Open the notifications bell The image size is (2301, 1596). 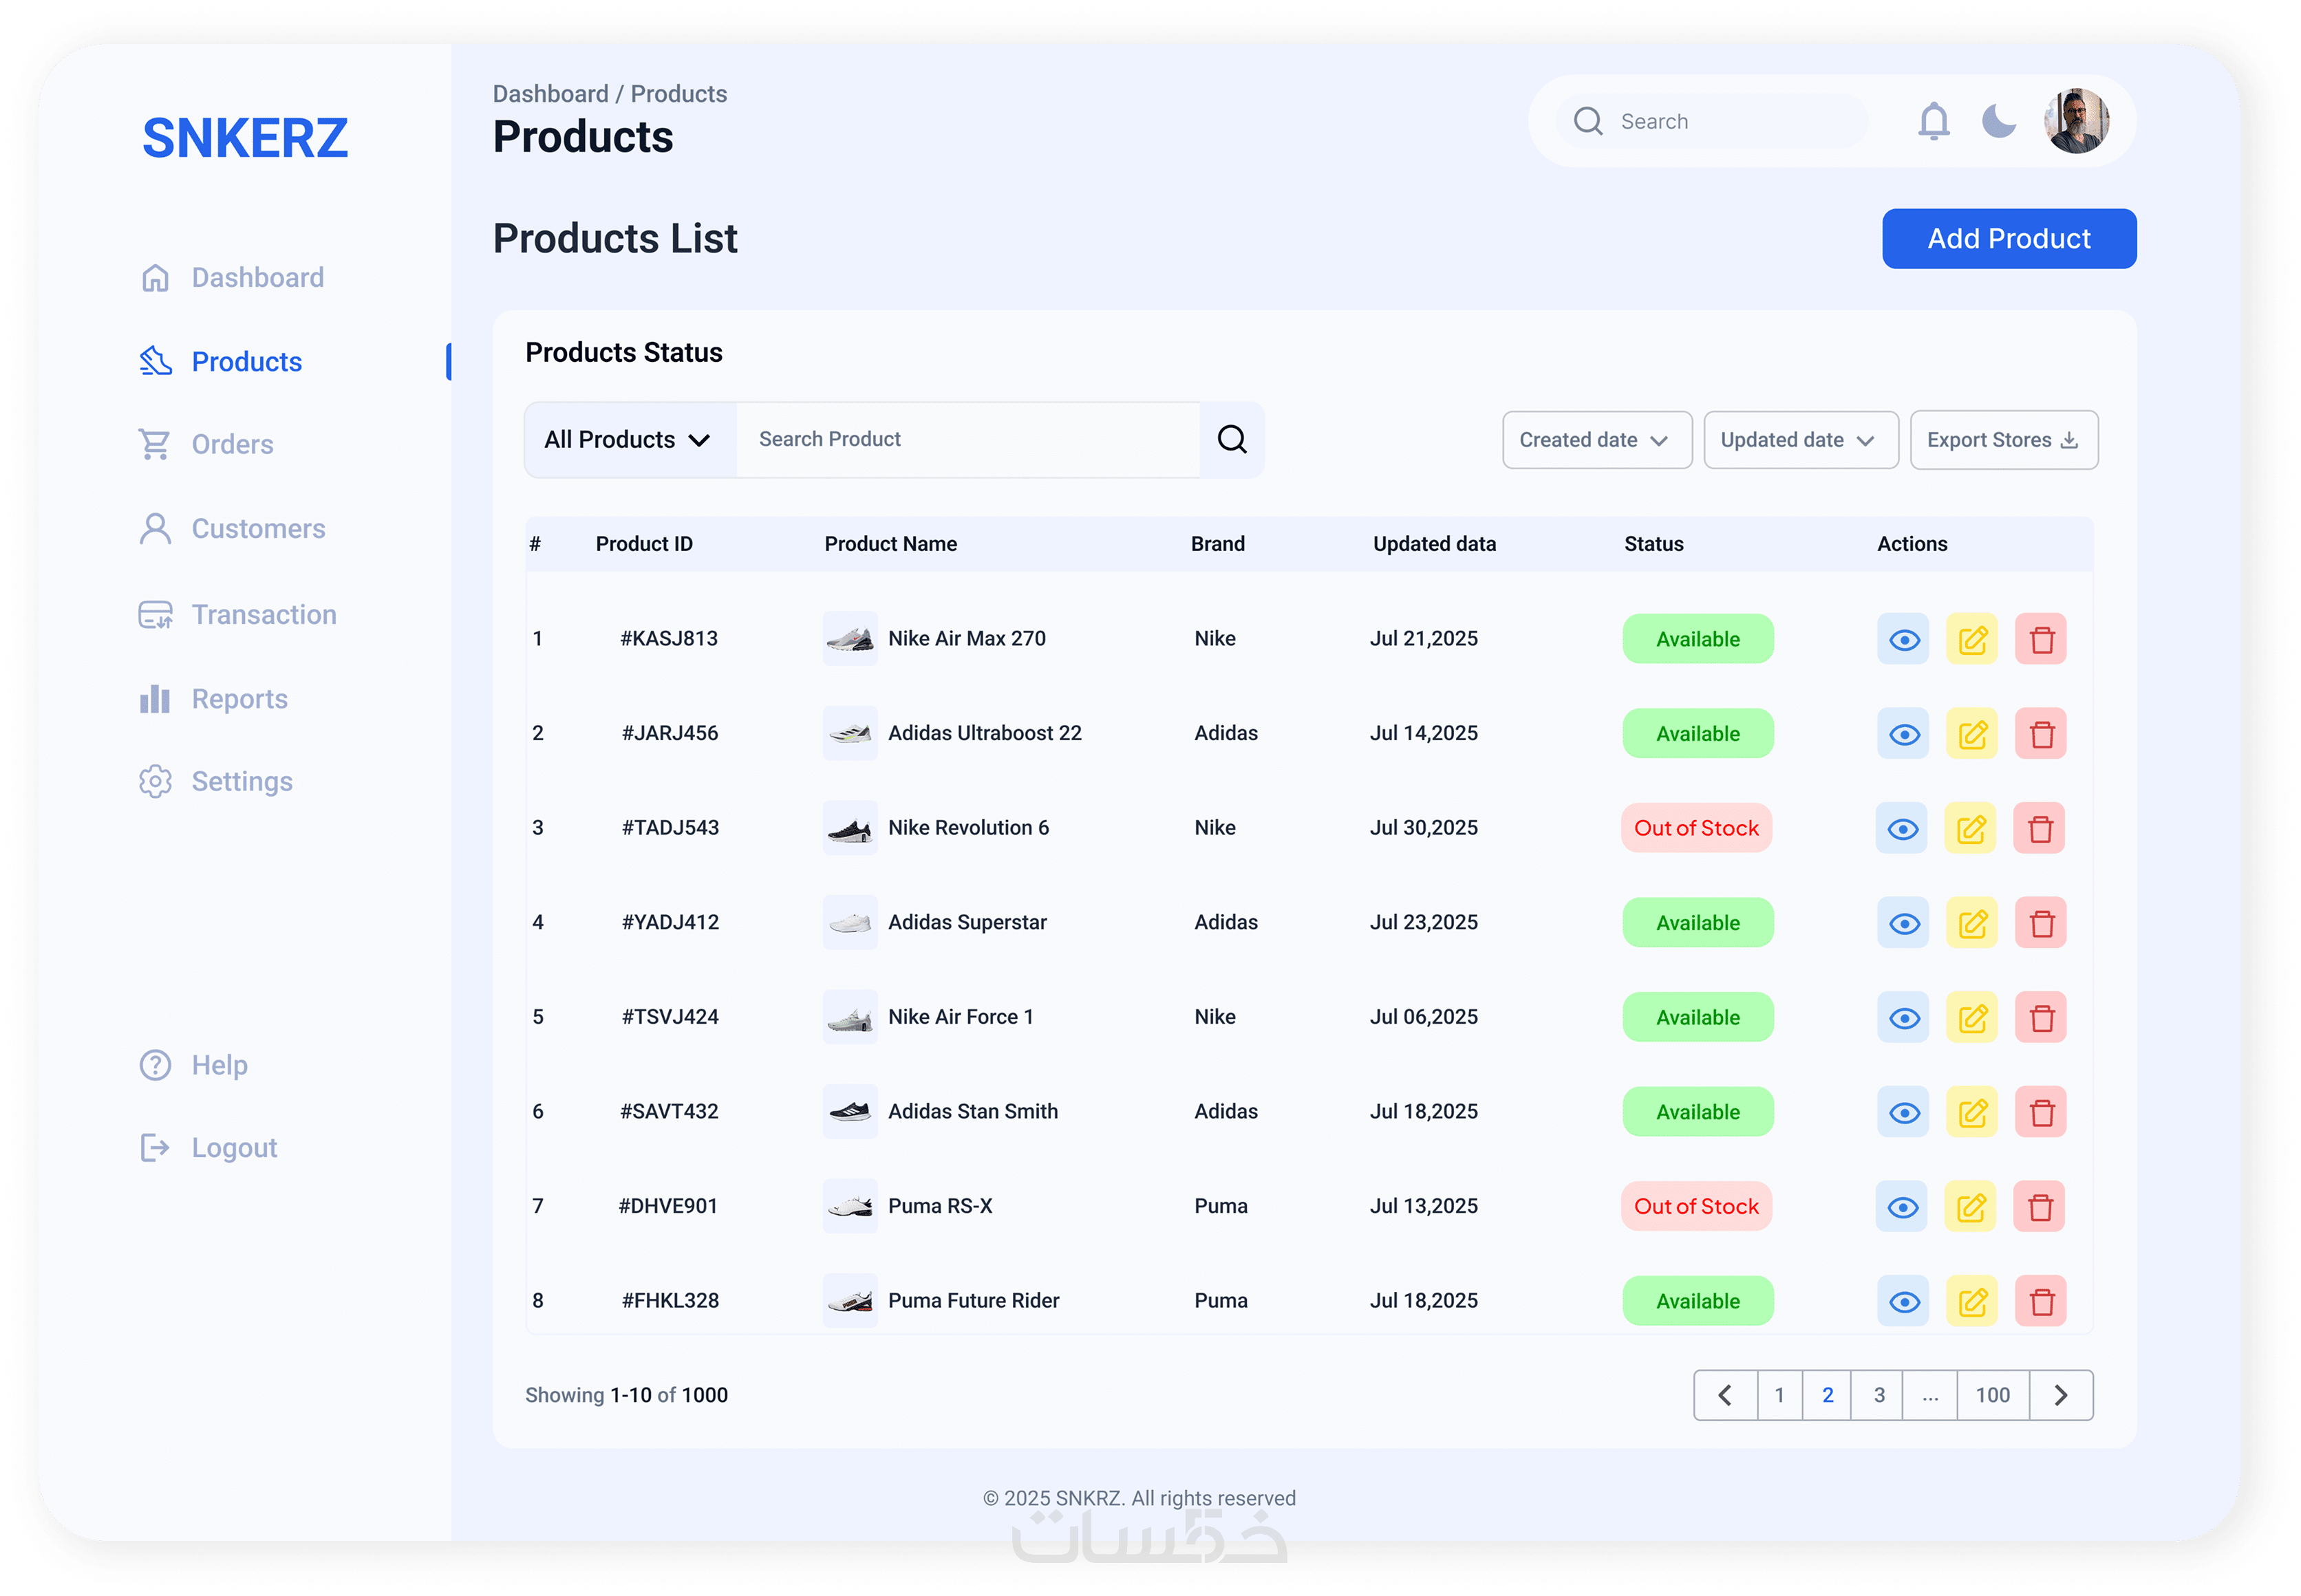(x=1933, y=121)
